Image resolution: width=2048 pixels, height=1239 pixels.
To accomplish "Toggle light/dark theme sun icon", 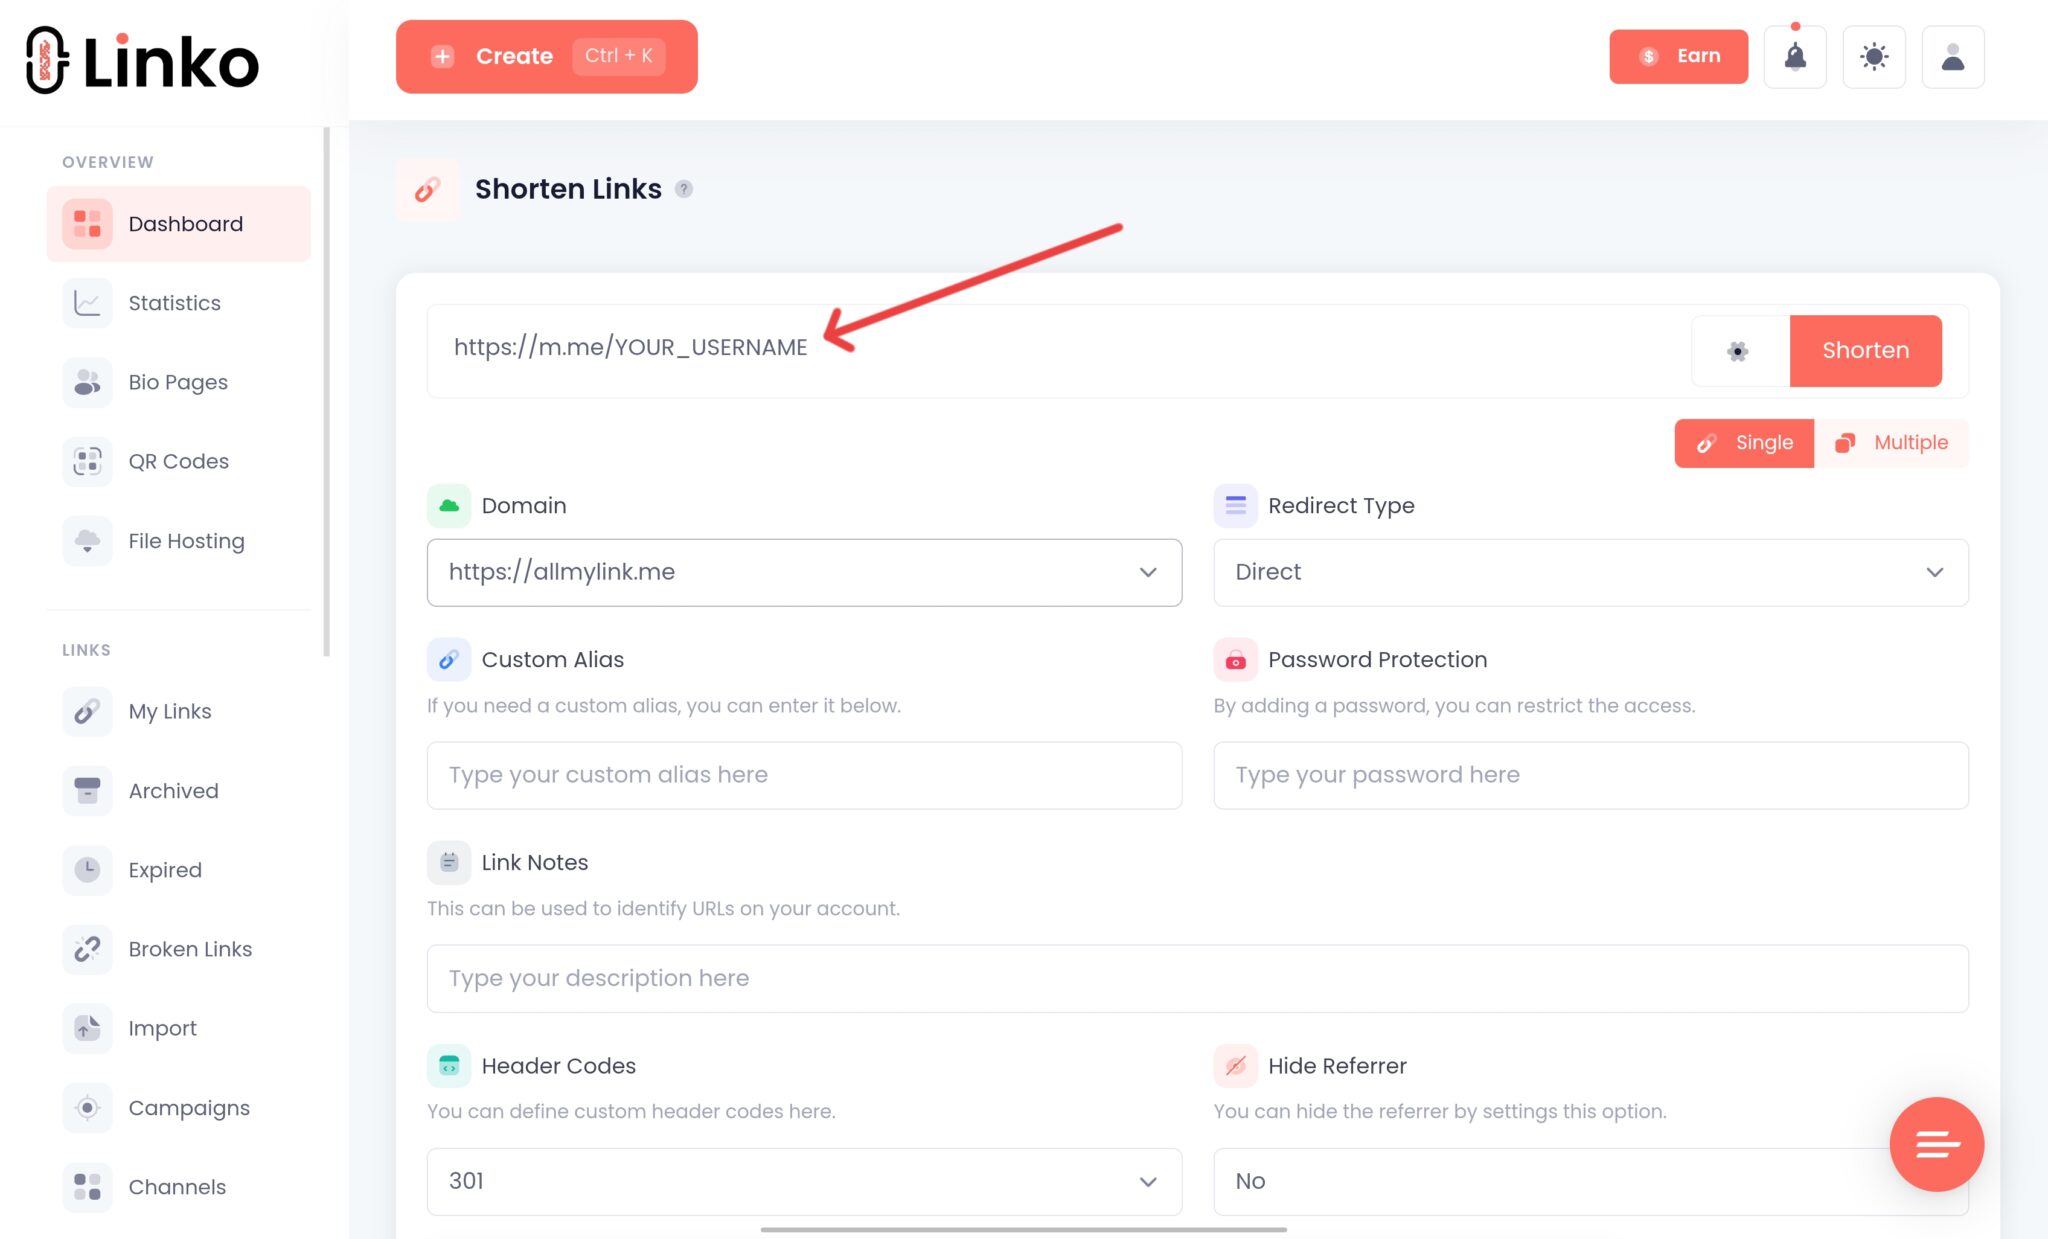I will pyautogui.click(x=1874, y=57).
